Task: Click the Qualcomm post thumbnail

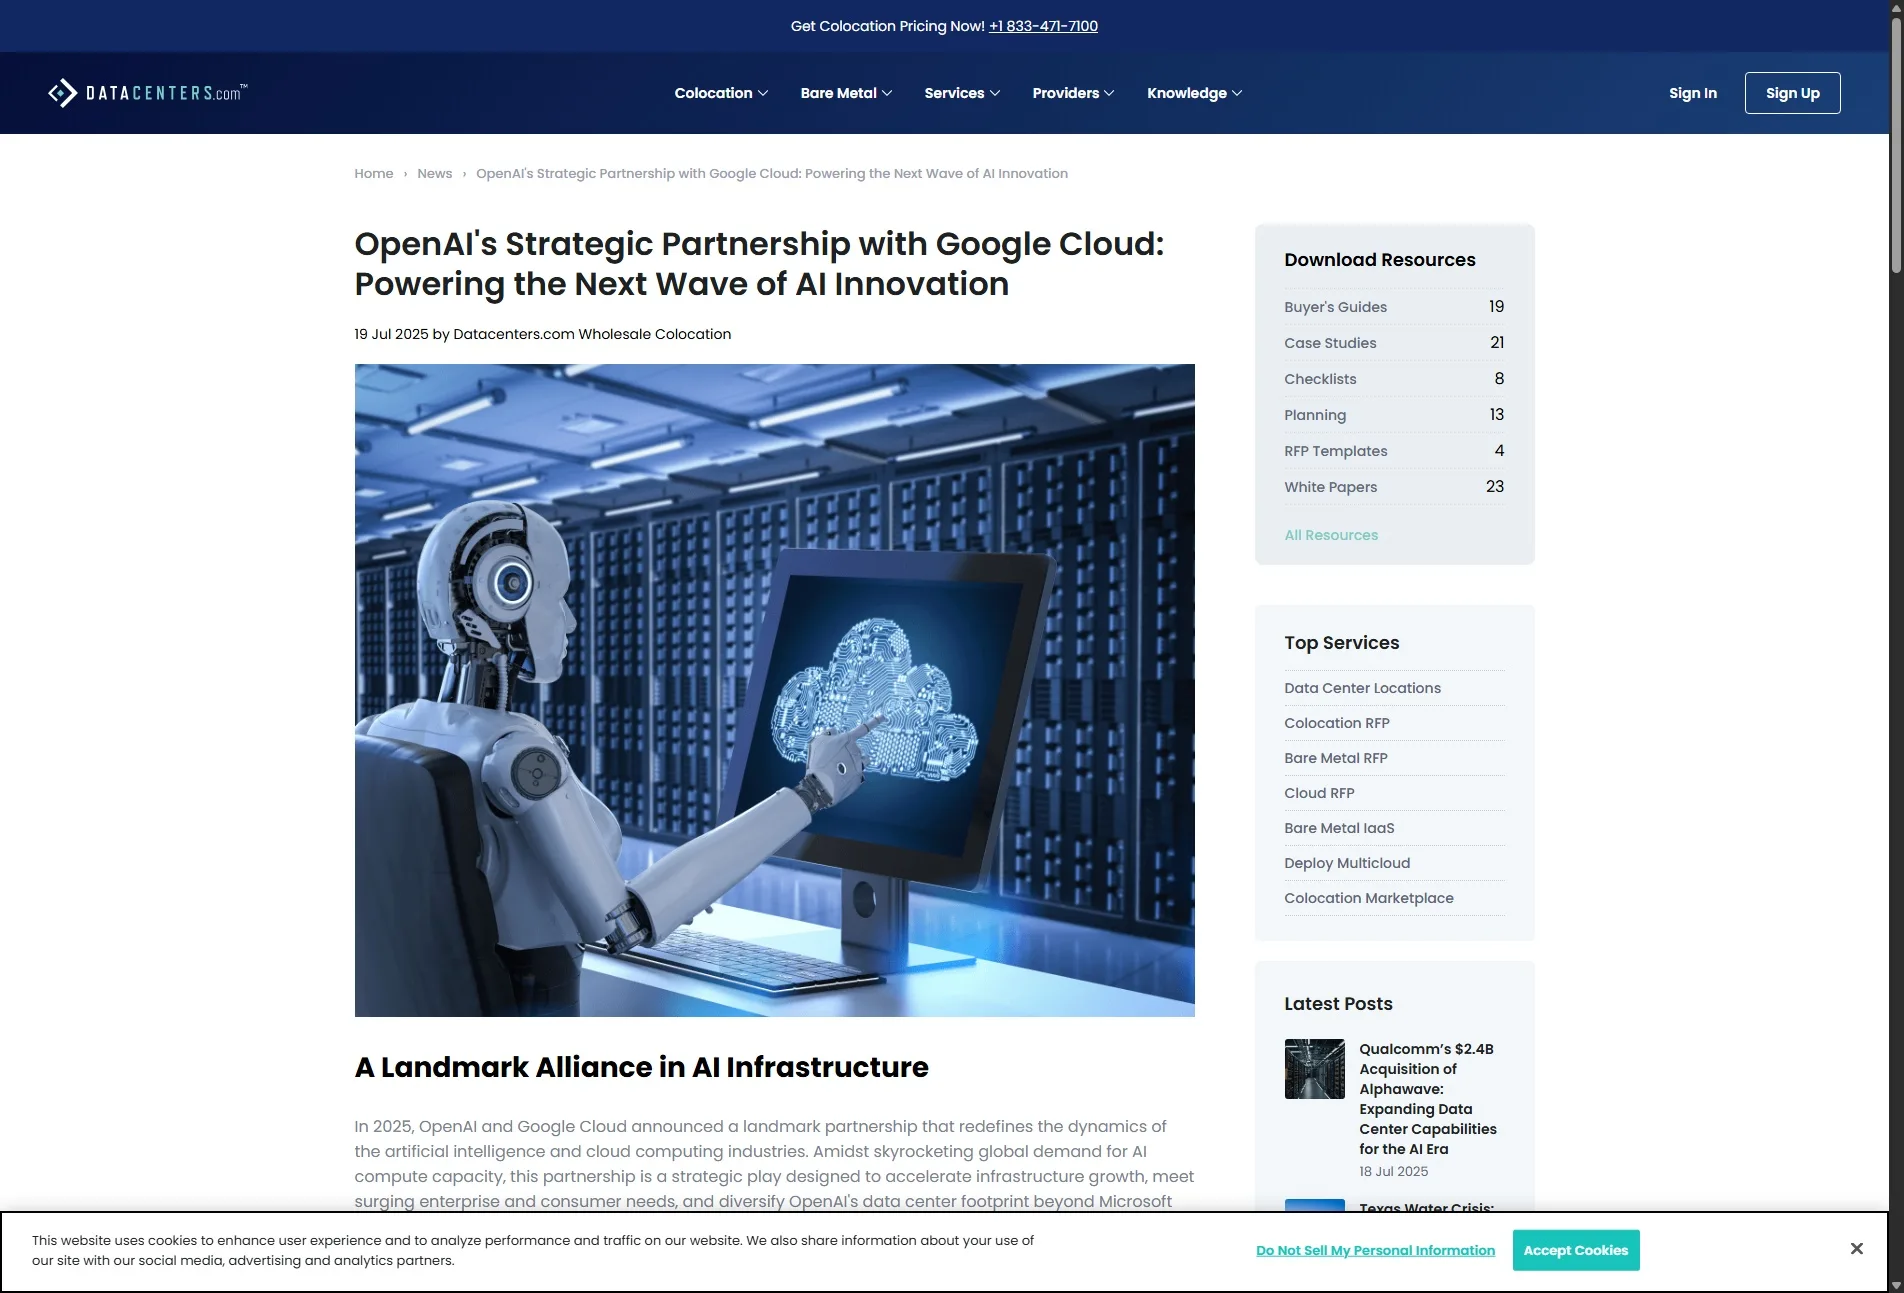Action: (1314, 1069)
